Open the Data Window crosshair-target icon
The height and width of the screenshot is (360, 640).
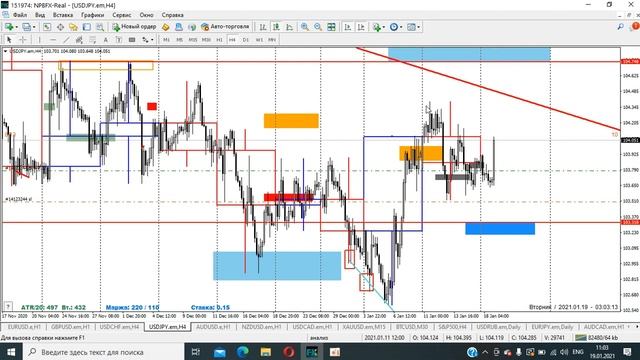coord(60,27)
